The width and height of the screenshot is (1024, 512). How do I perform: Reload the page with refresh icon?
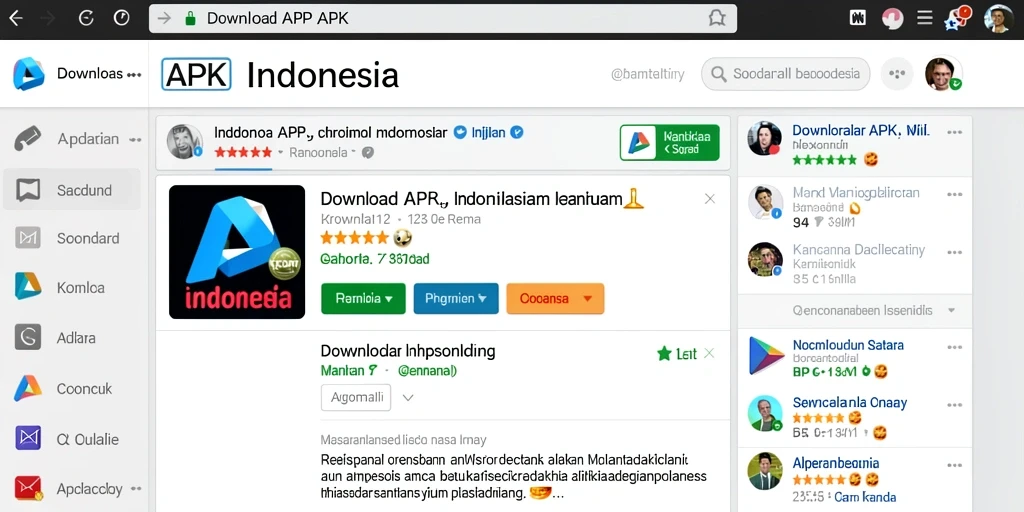[x=86, y=18]
